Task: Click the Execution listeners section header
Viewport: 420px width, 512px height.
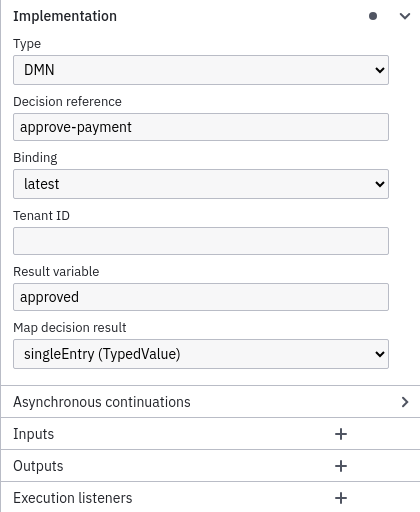Action: pos(73,498)
